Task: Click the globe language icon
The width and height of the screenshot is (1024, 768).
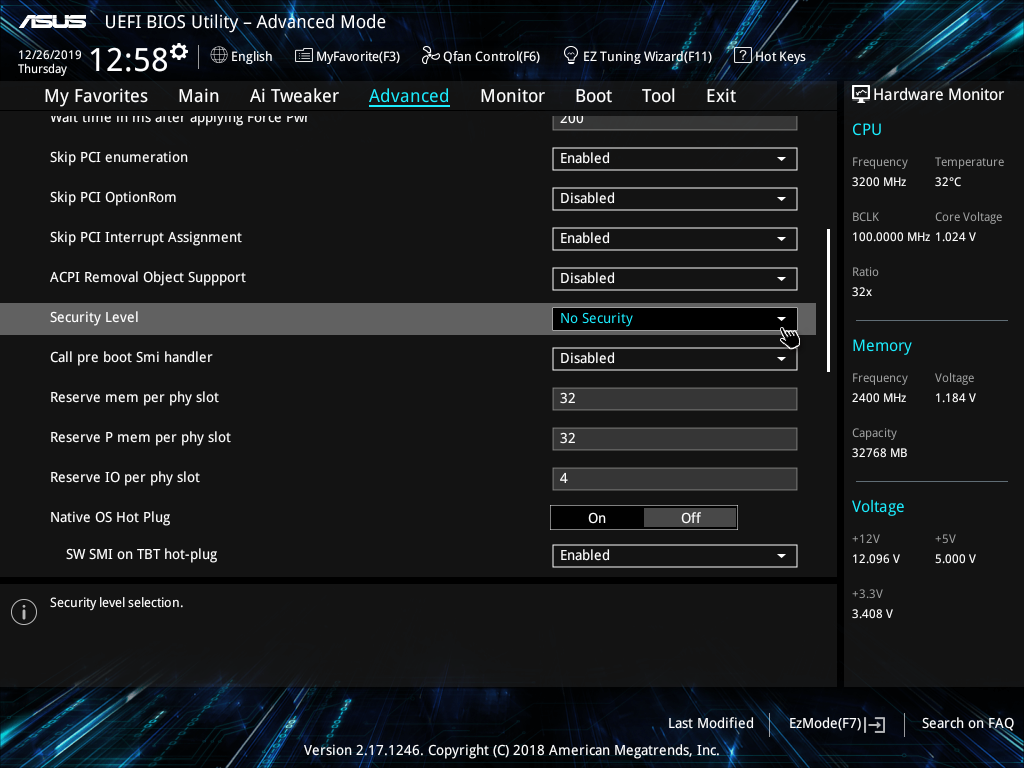Action: [219, 56]
